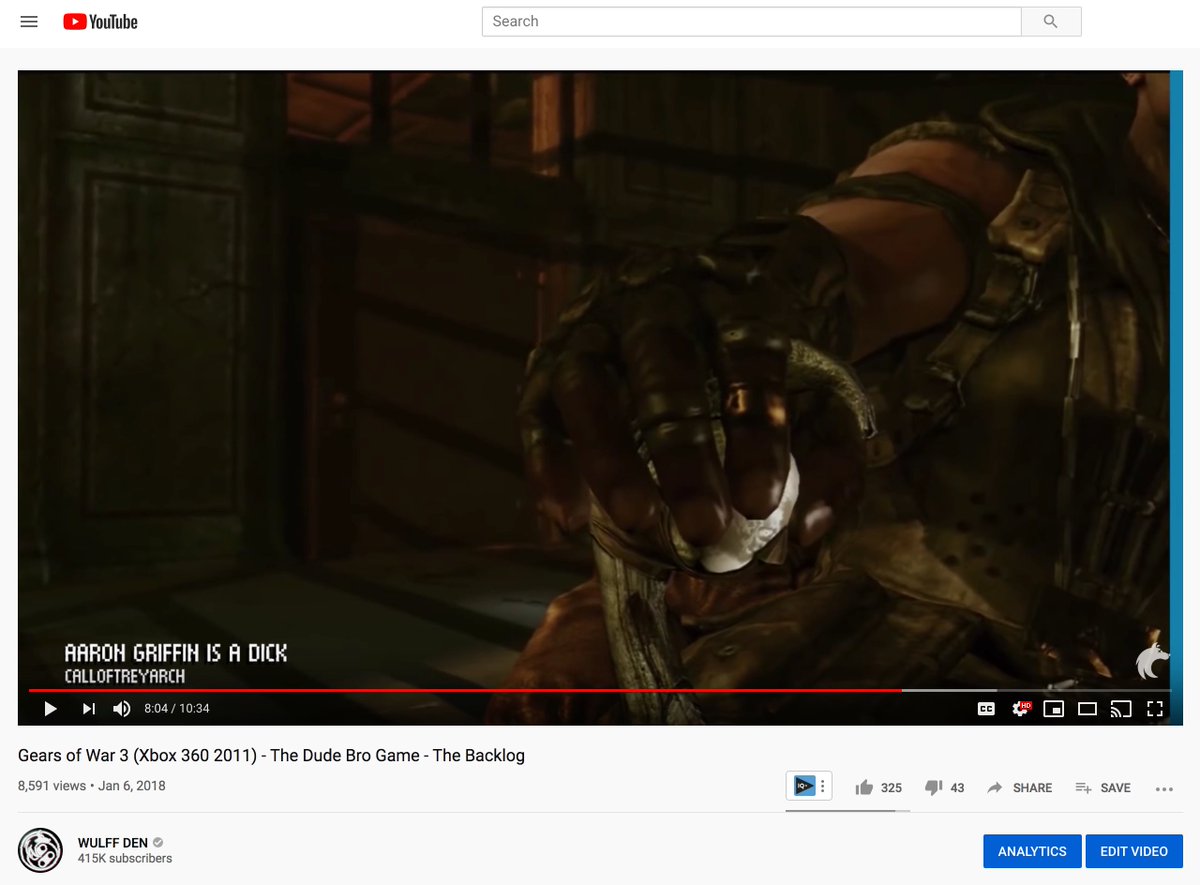Cast video to TV
1200x885 pixels.
coord(1121,709)
